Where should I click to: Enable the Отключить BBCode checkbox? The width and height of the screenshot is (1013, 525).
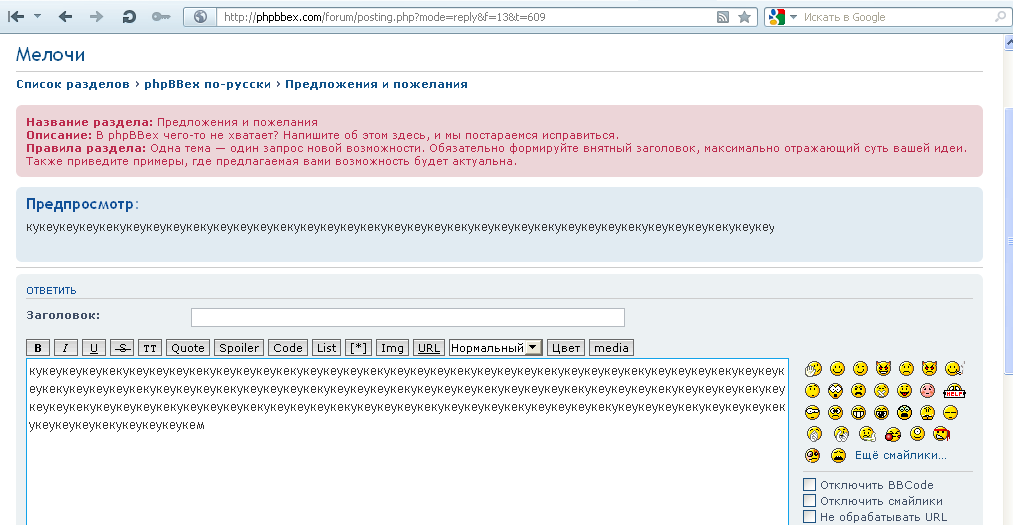click(810, 485)
